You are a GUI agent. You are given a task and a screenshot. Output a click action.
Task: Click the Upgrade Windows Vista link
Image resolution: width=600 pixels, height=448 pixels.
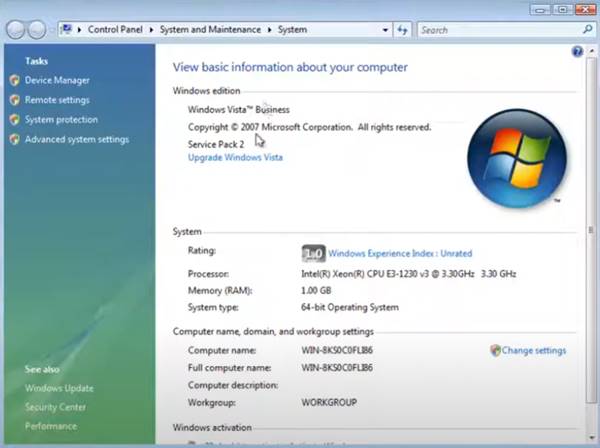(x=235, y=157)
